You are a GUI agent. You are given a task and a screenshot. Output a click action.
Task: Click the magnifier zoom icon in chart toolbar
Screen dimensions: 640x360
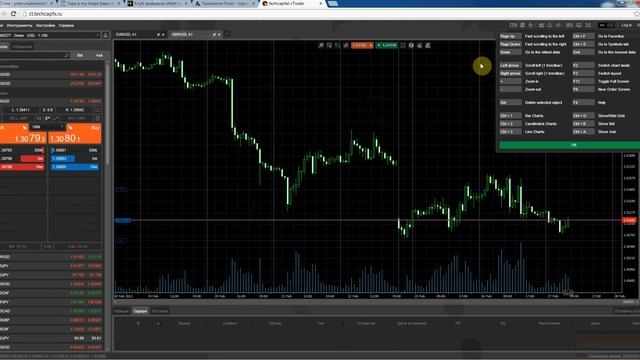tap(321, 45)
